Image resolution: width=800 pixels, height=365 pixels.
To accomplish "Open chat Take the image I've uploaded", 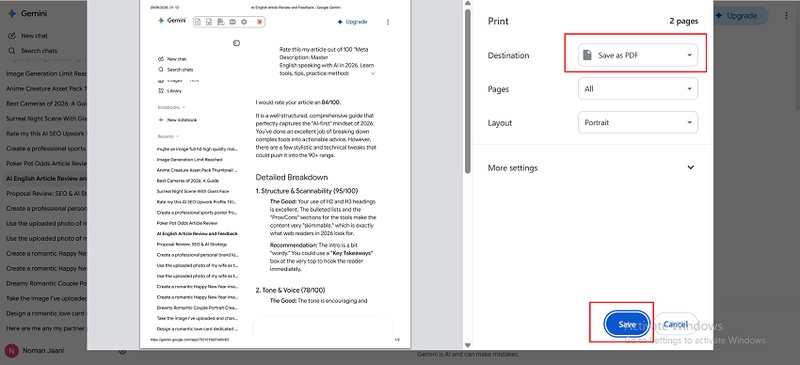I will point(47,298).
